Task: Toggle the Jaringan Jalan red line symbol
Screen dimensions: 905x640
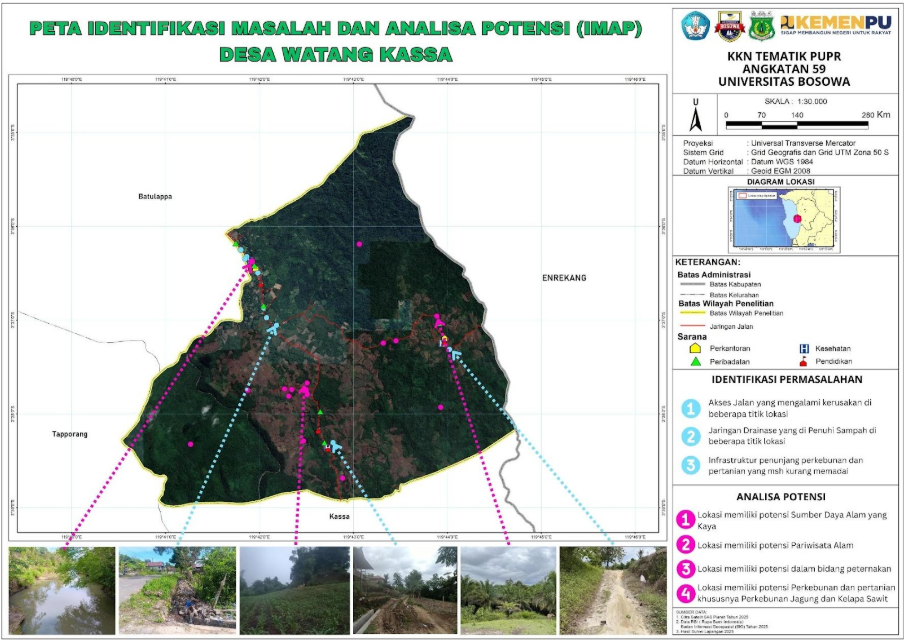Action: tap(691, 327)
